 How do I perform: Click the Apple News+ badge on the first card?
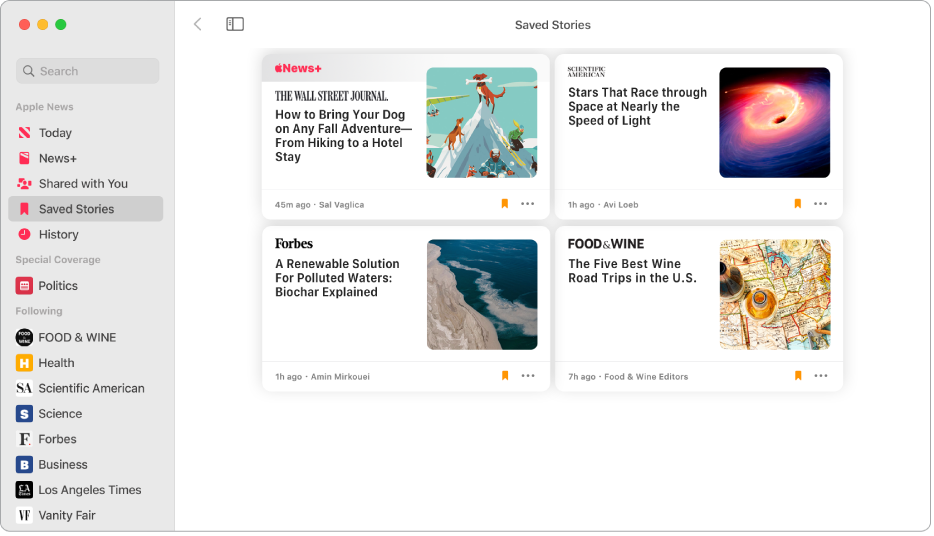click(298, 68)
